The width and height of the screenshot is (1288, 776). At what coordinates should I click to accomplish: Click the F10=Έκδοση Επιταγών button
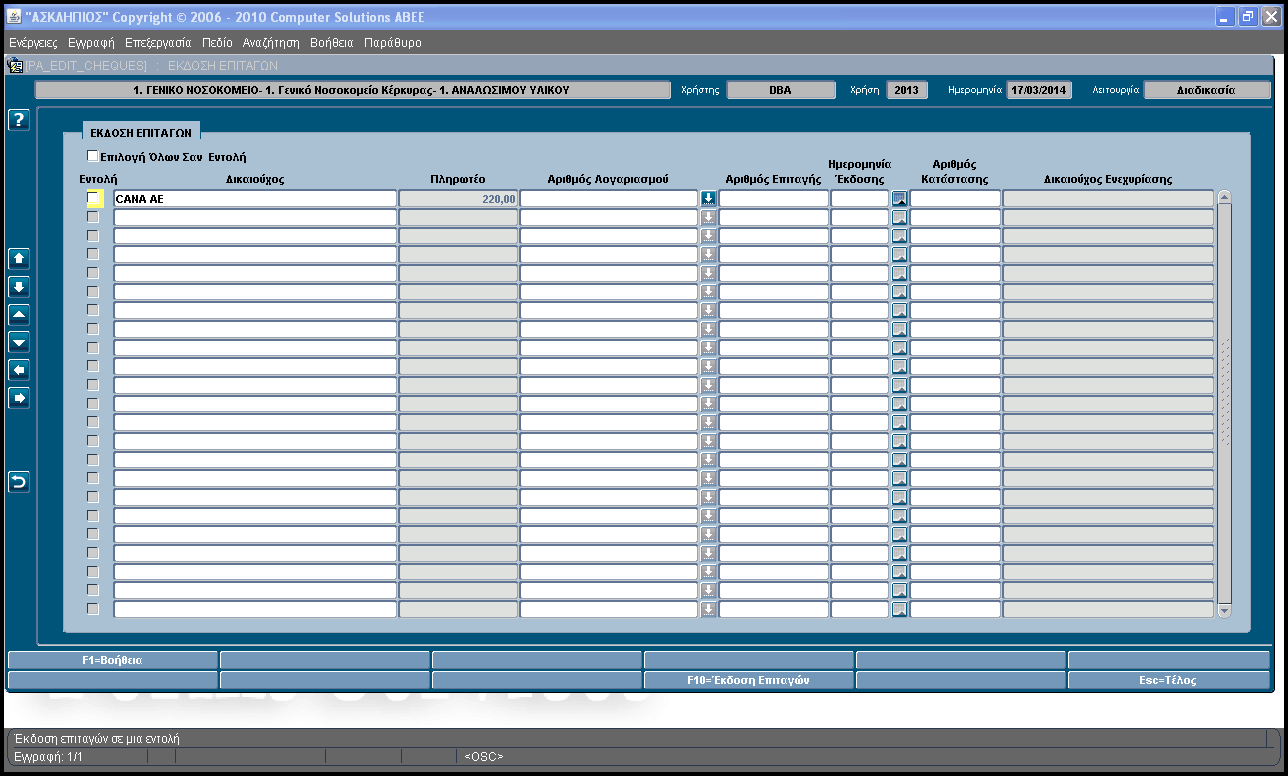748,680
